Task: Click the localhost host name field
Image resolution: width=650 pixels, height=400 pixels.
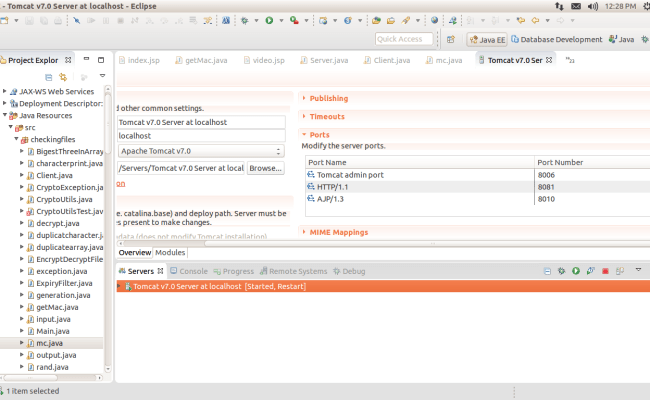Action: (x=201, y=136)
